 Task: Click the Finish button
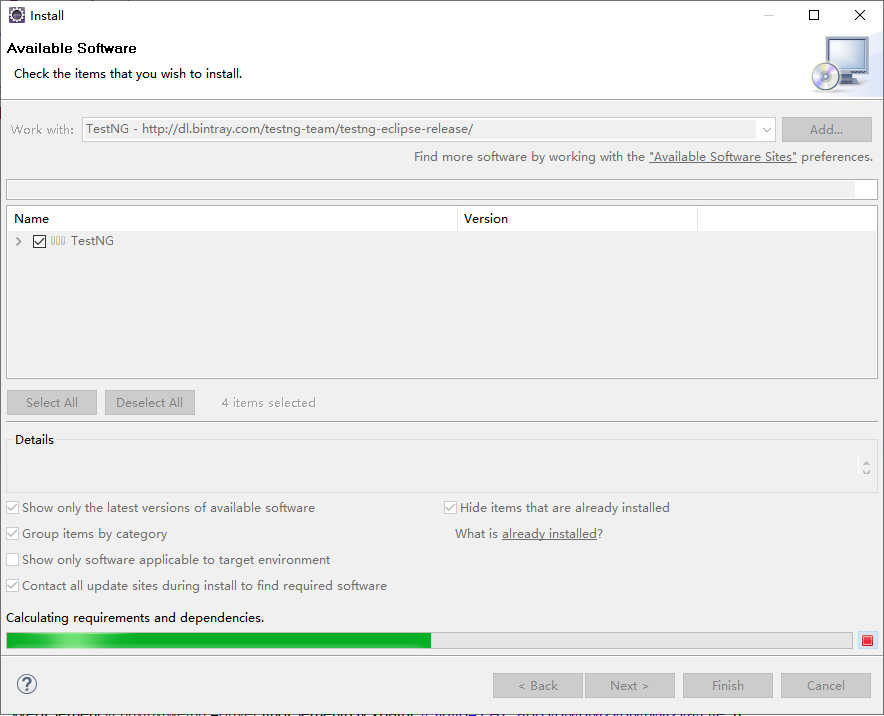tap(728, 686)
